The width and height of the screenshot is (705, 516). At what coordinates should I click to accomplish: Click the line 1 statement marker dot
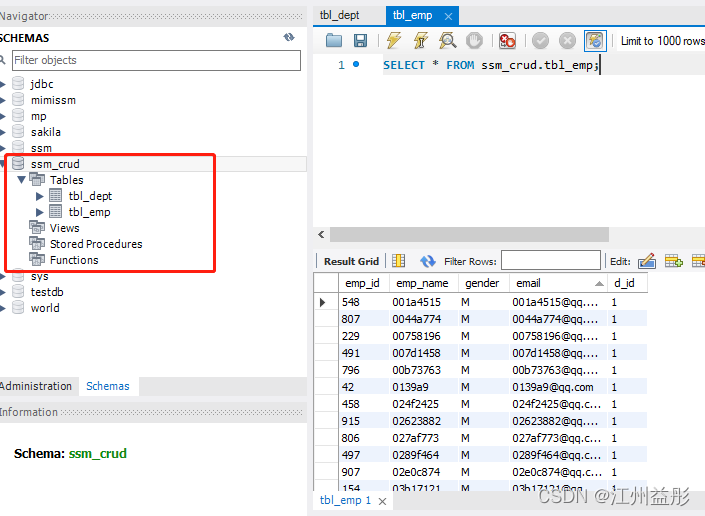(356, 65)
